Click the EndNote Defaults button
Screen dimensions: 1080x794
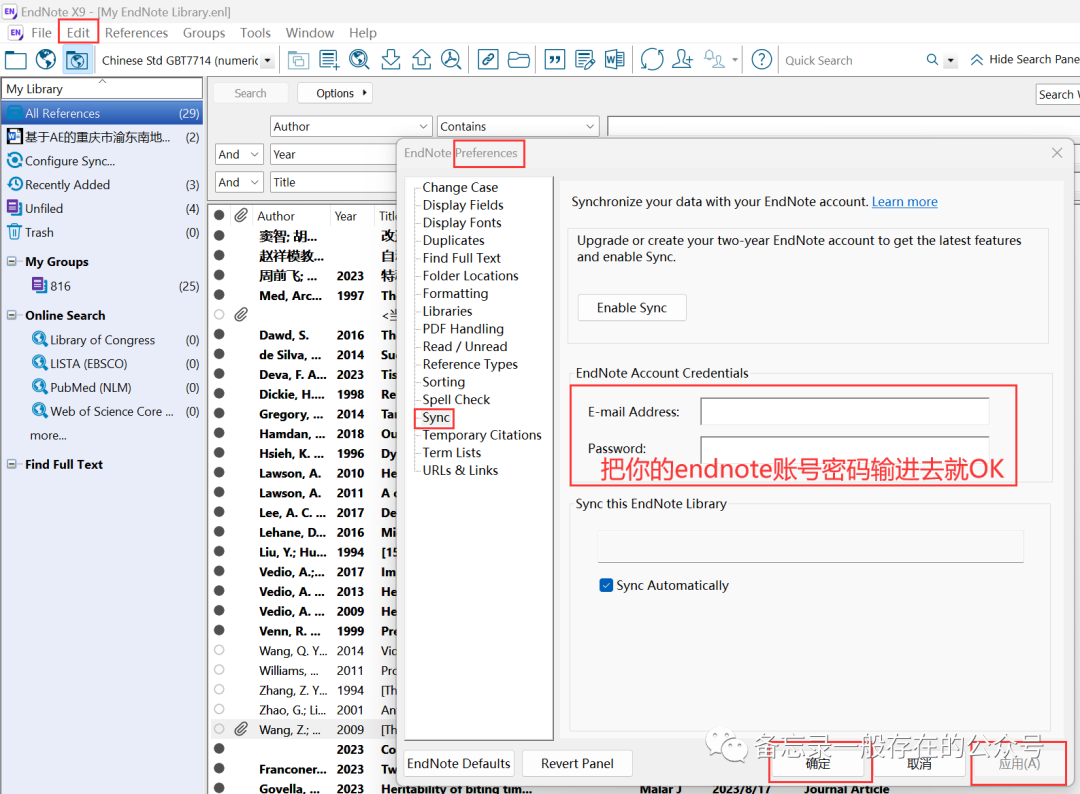(x=459, y=764)
